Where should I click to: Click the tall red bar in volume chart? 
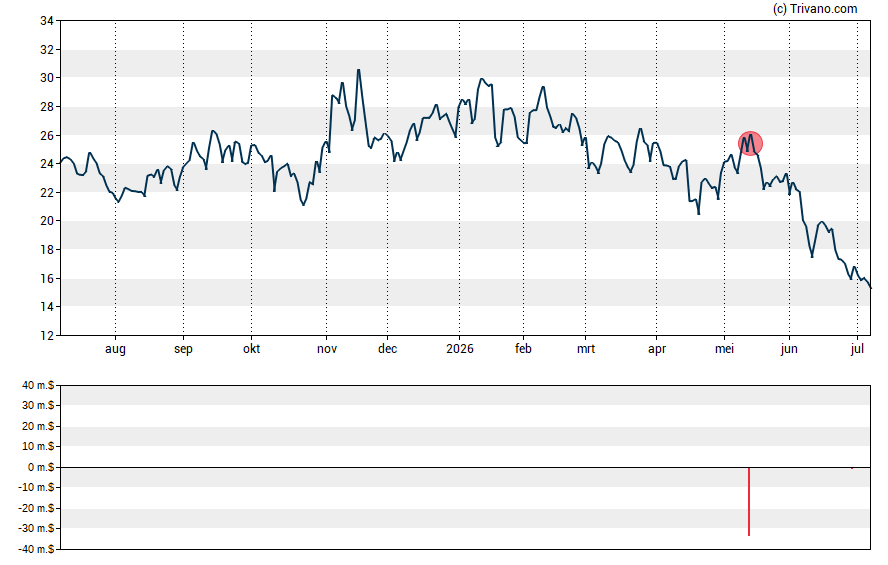[x=749, y=501]
